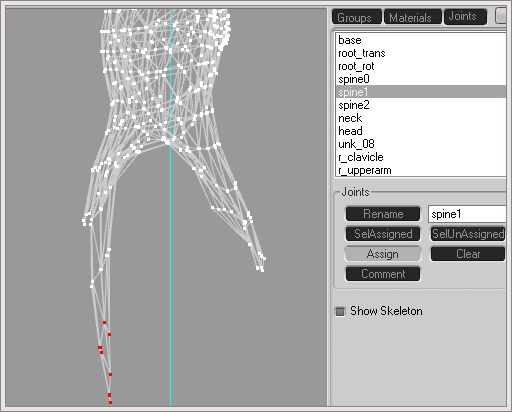512x412 pixels.
Task: Switch to the Groups tab
Action: (x=356, y=17)
